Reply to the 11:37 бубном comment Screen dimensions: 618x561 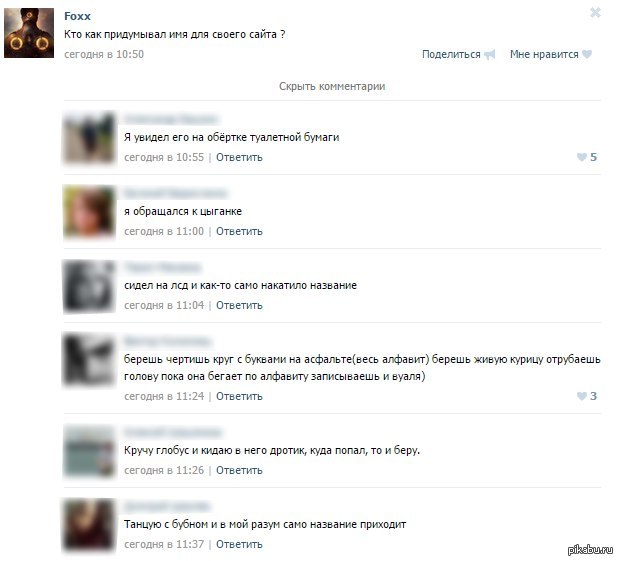pyautogui.click(x=239, y=544)
